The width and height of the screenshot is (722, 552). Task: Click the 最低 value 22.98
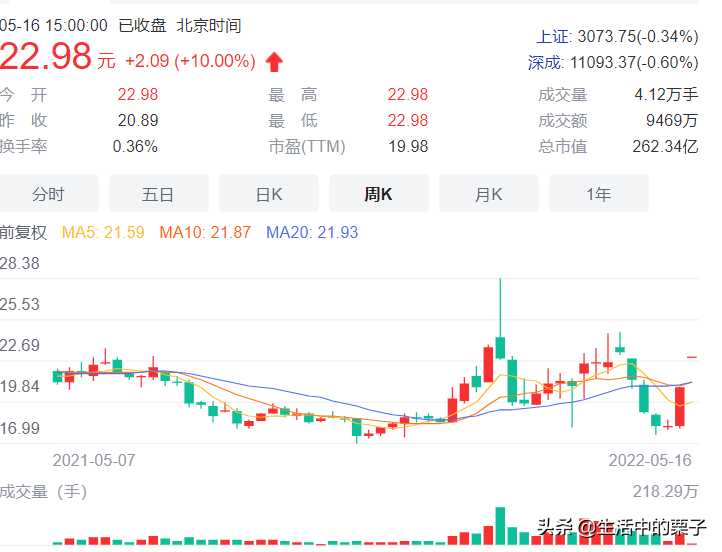(x=408, y=120)
